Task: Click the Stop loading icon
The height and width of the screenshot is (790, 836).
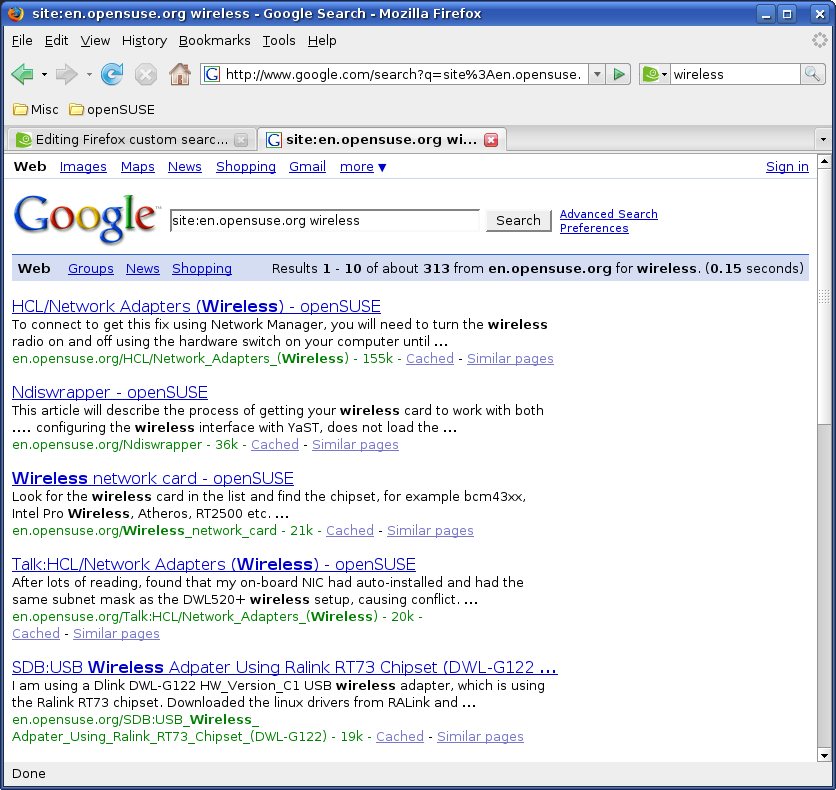Action: click(146, 74)
